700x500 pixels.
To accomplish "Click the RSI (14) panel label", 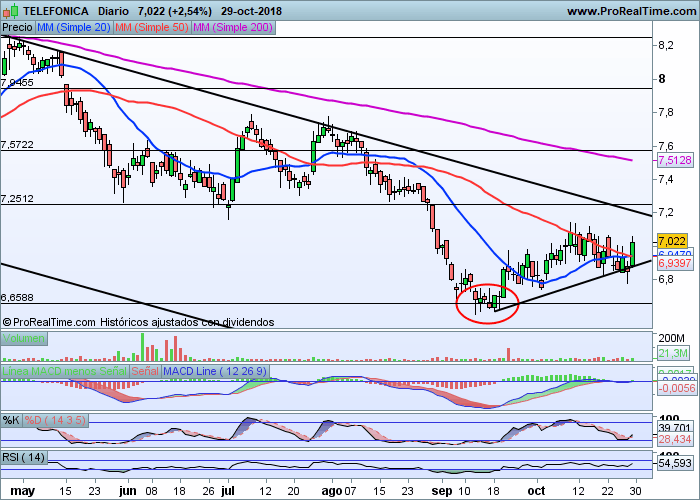I will coord(24,457).
